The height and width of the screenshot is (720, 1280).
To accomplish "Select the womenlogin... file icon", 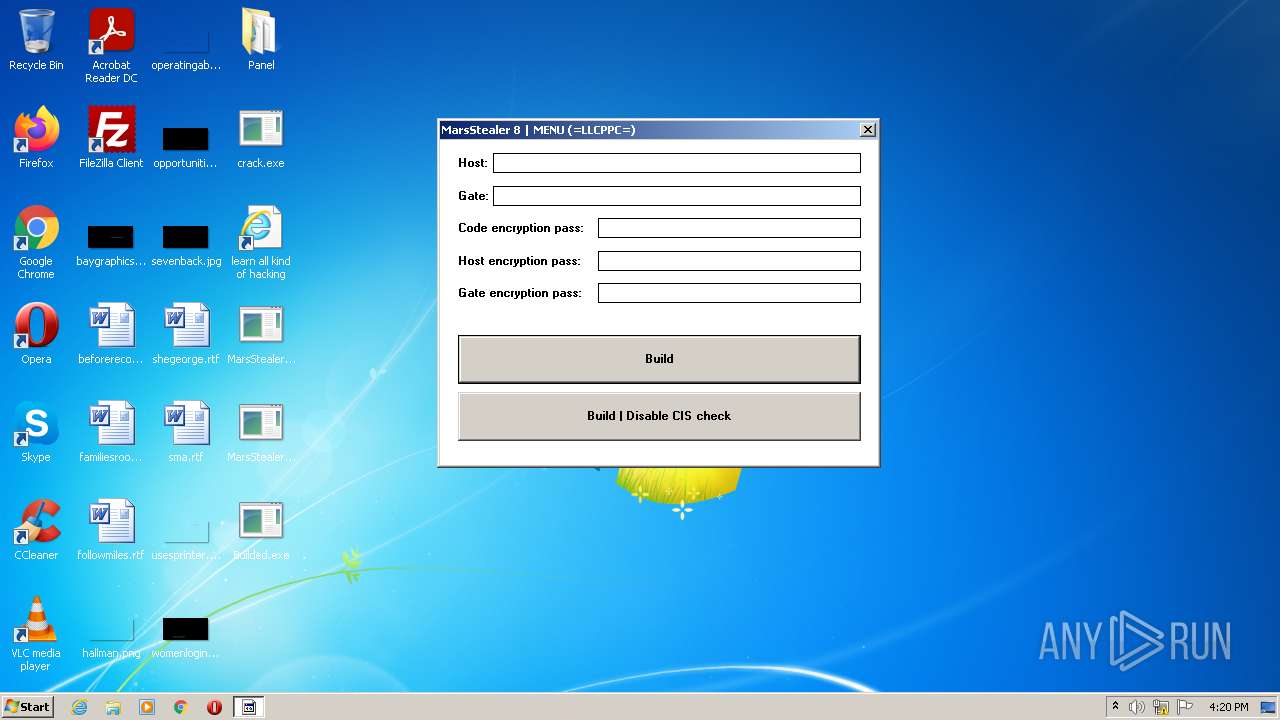I will click(x=186, y=638).
